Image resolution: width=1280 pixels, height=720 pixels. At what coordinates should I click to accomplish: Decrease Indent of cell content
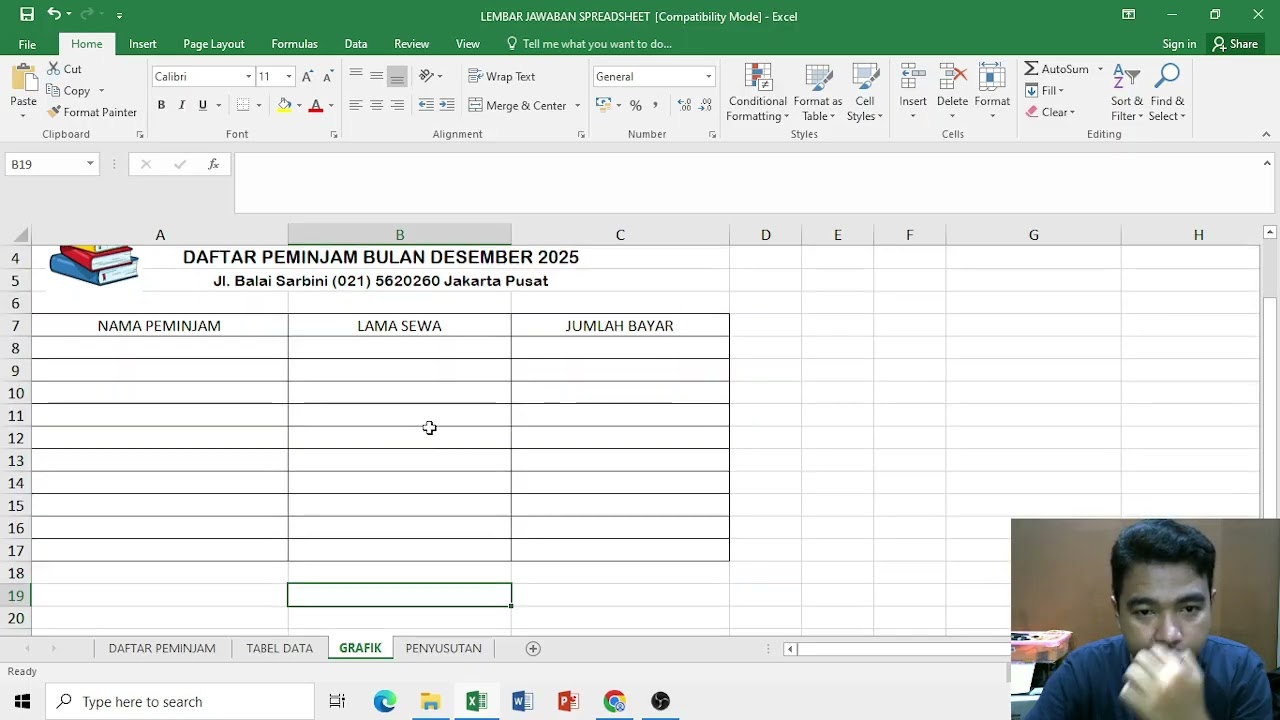pyautogui.click(x=426, y=105)
